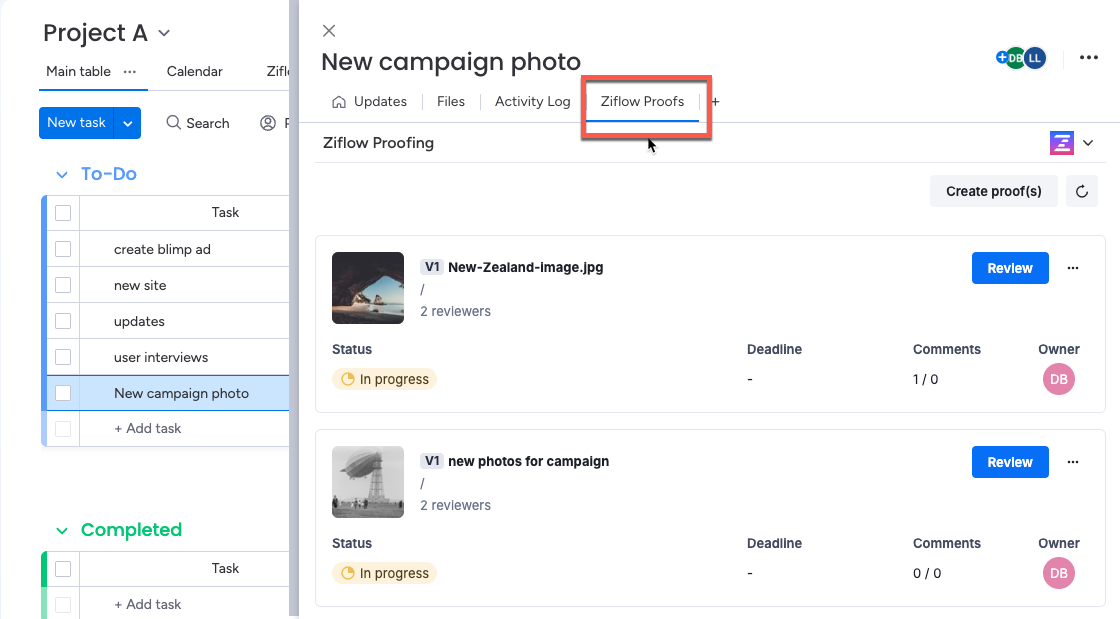
Task: Collapse the Completed group
Action: point(62,530)
